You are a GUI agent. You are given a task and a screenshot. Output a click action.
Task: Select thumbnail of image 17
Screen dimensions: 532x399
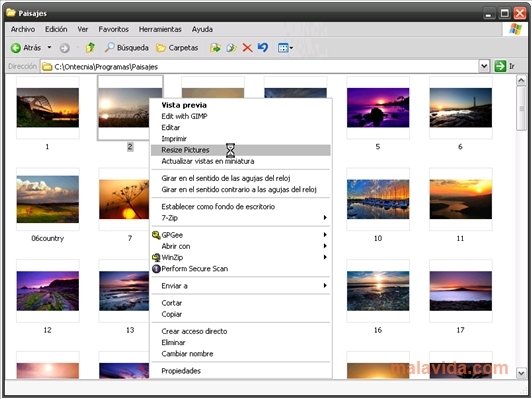(460, 291)
